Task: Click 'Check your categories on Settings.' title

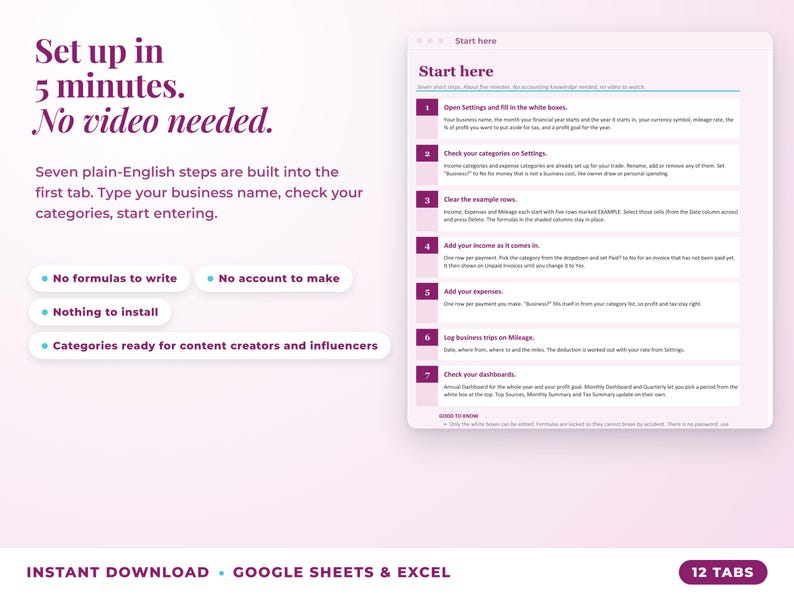Action: click(x=495, y=153)
